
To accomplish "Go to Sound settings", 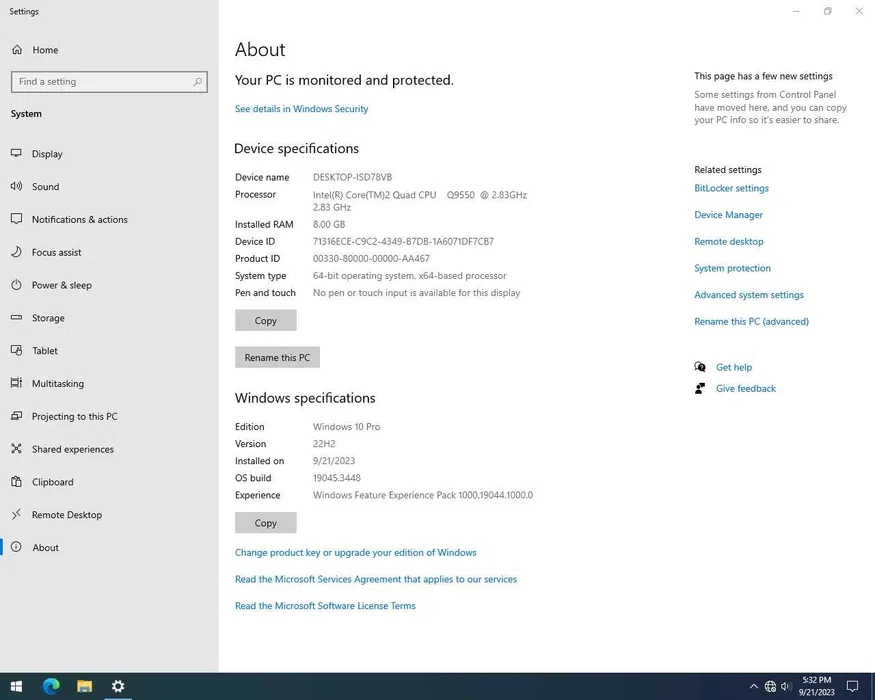I will click(x=109, y=186).
